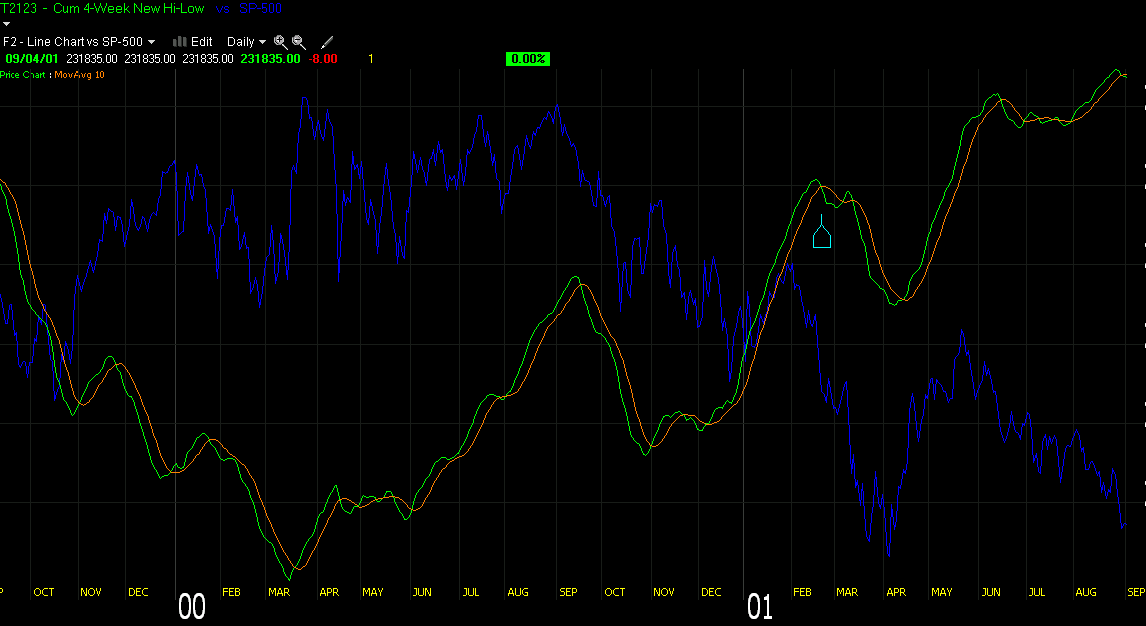Click the JUL label after year 01
This screenshot has height=626, width=1146.
[x=1036, y=592]
